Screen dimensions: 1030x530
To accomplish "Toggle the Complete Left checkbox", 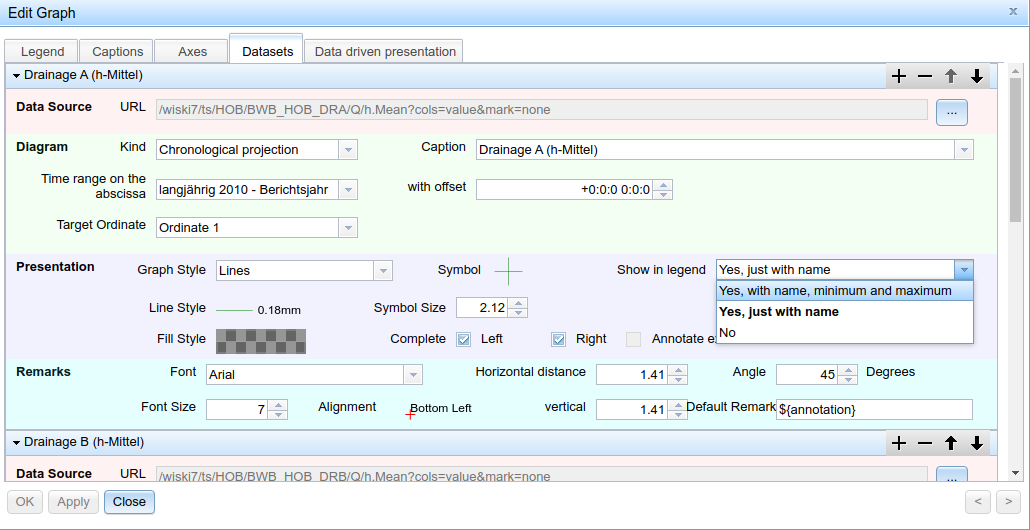I will (464, 340).
